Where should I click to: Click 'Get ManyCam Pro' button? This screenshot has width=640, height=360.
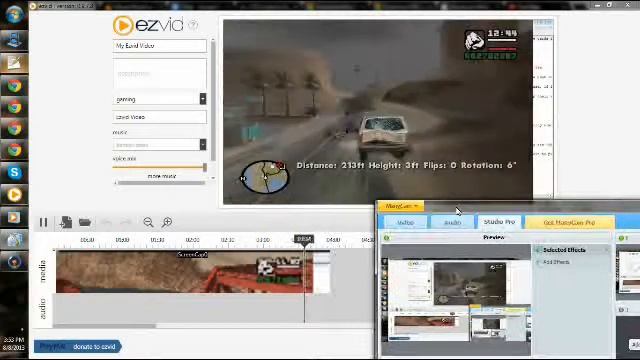coord(569,222)
